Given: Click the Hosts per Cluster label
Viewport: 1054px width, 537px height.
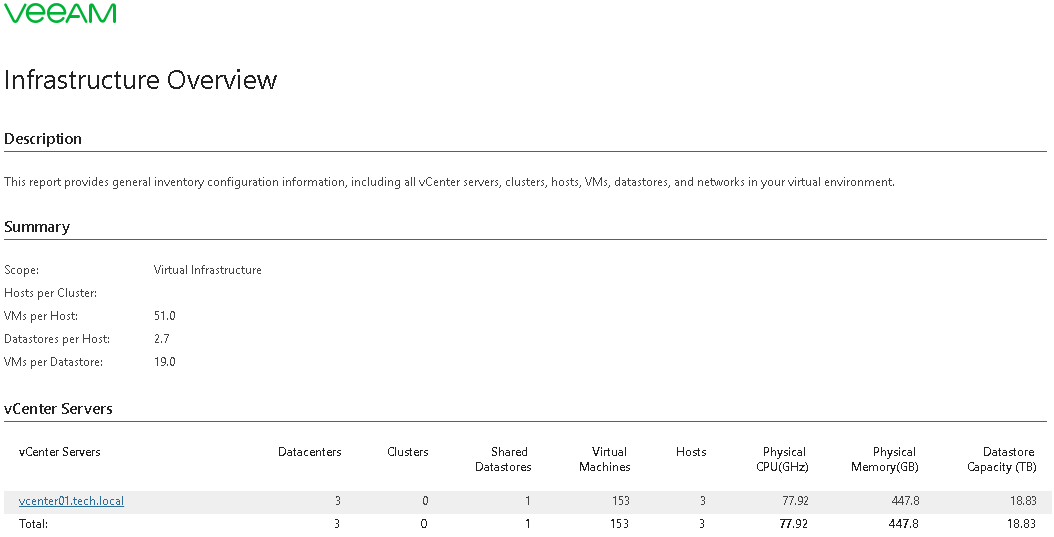Looking at the screenshot, I should coord(50,293).
